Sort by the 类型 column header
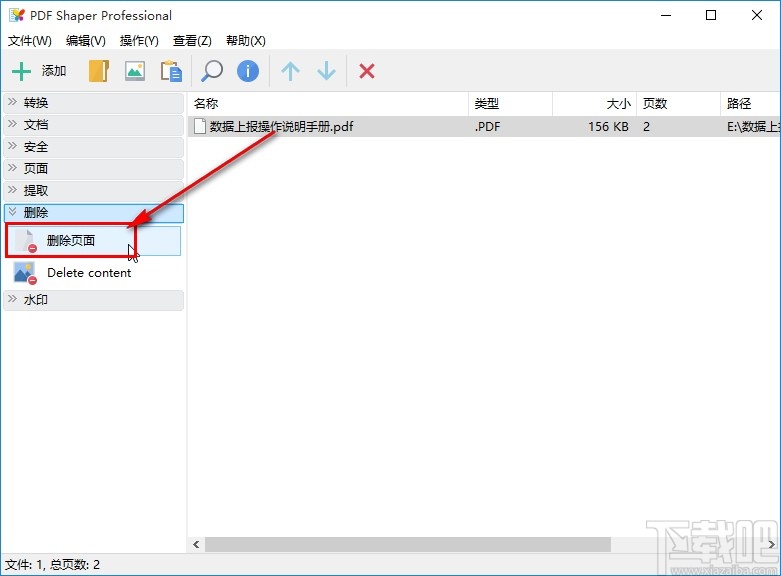This screenshot has height=576, width=781. point(511,104)
